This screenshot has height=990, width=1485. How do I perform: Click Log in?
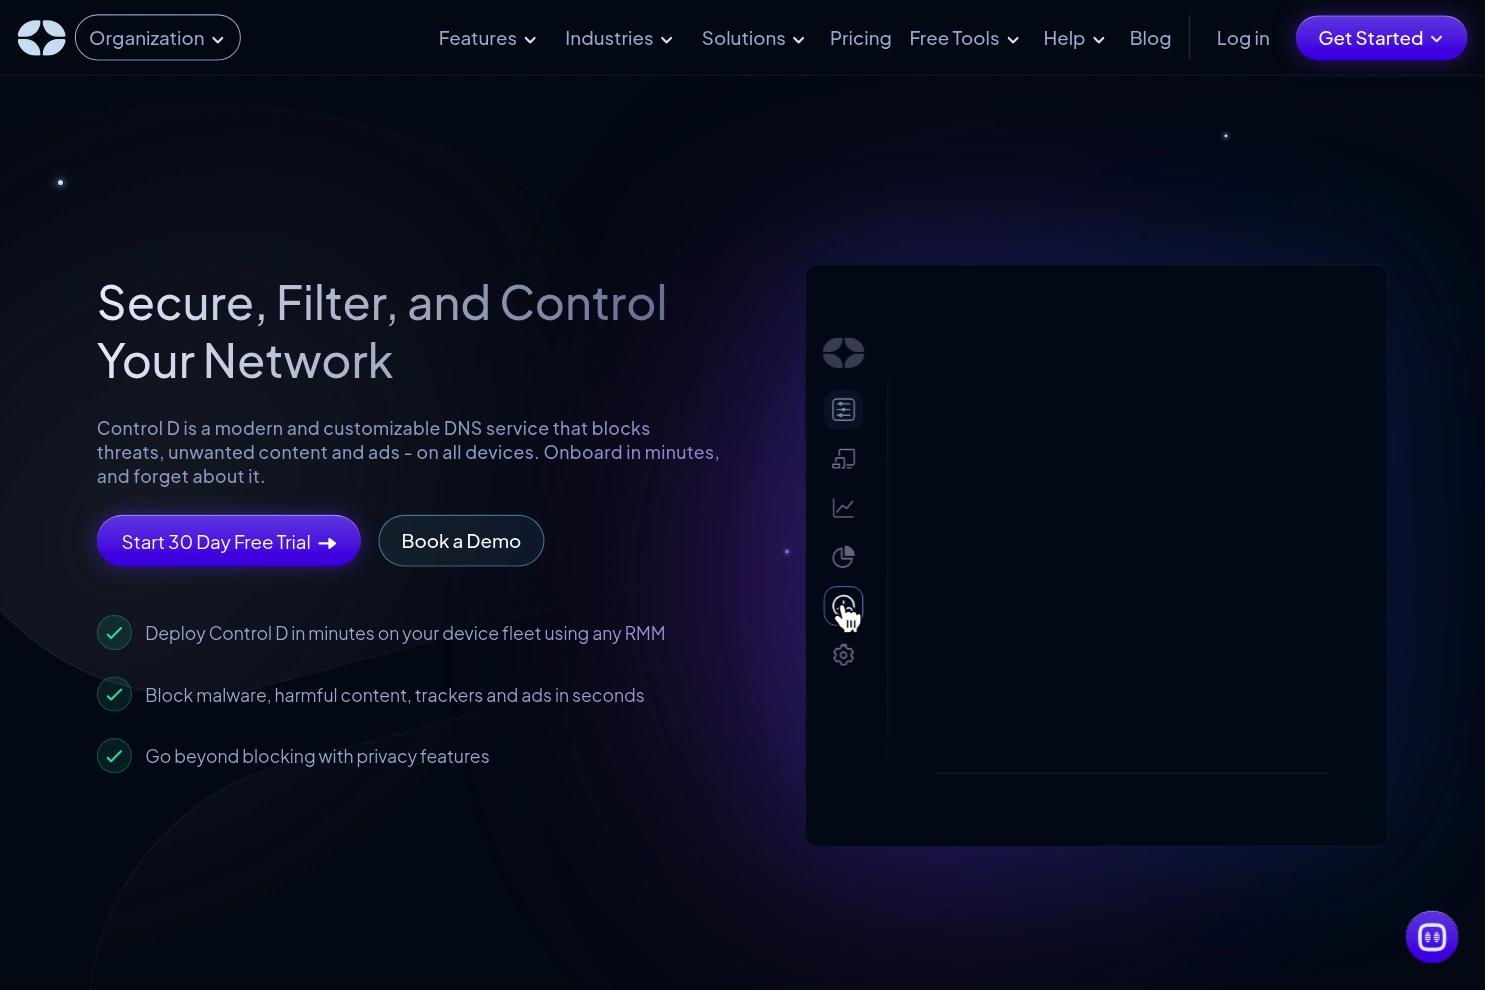[x=1243, y=39]
